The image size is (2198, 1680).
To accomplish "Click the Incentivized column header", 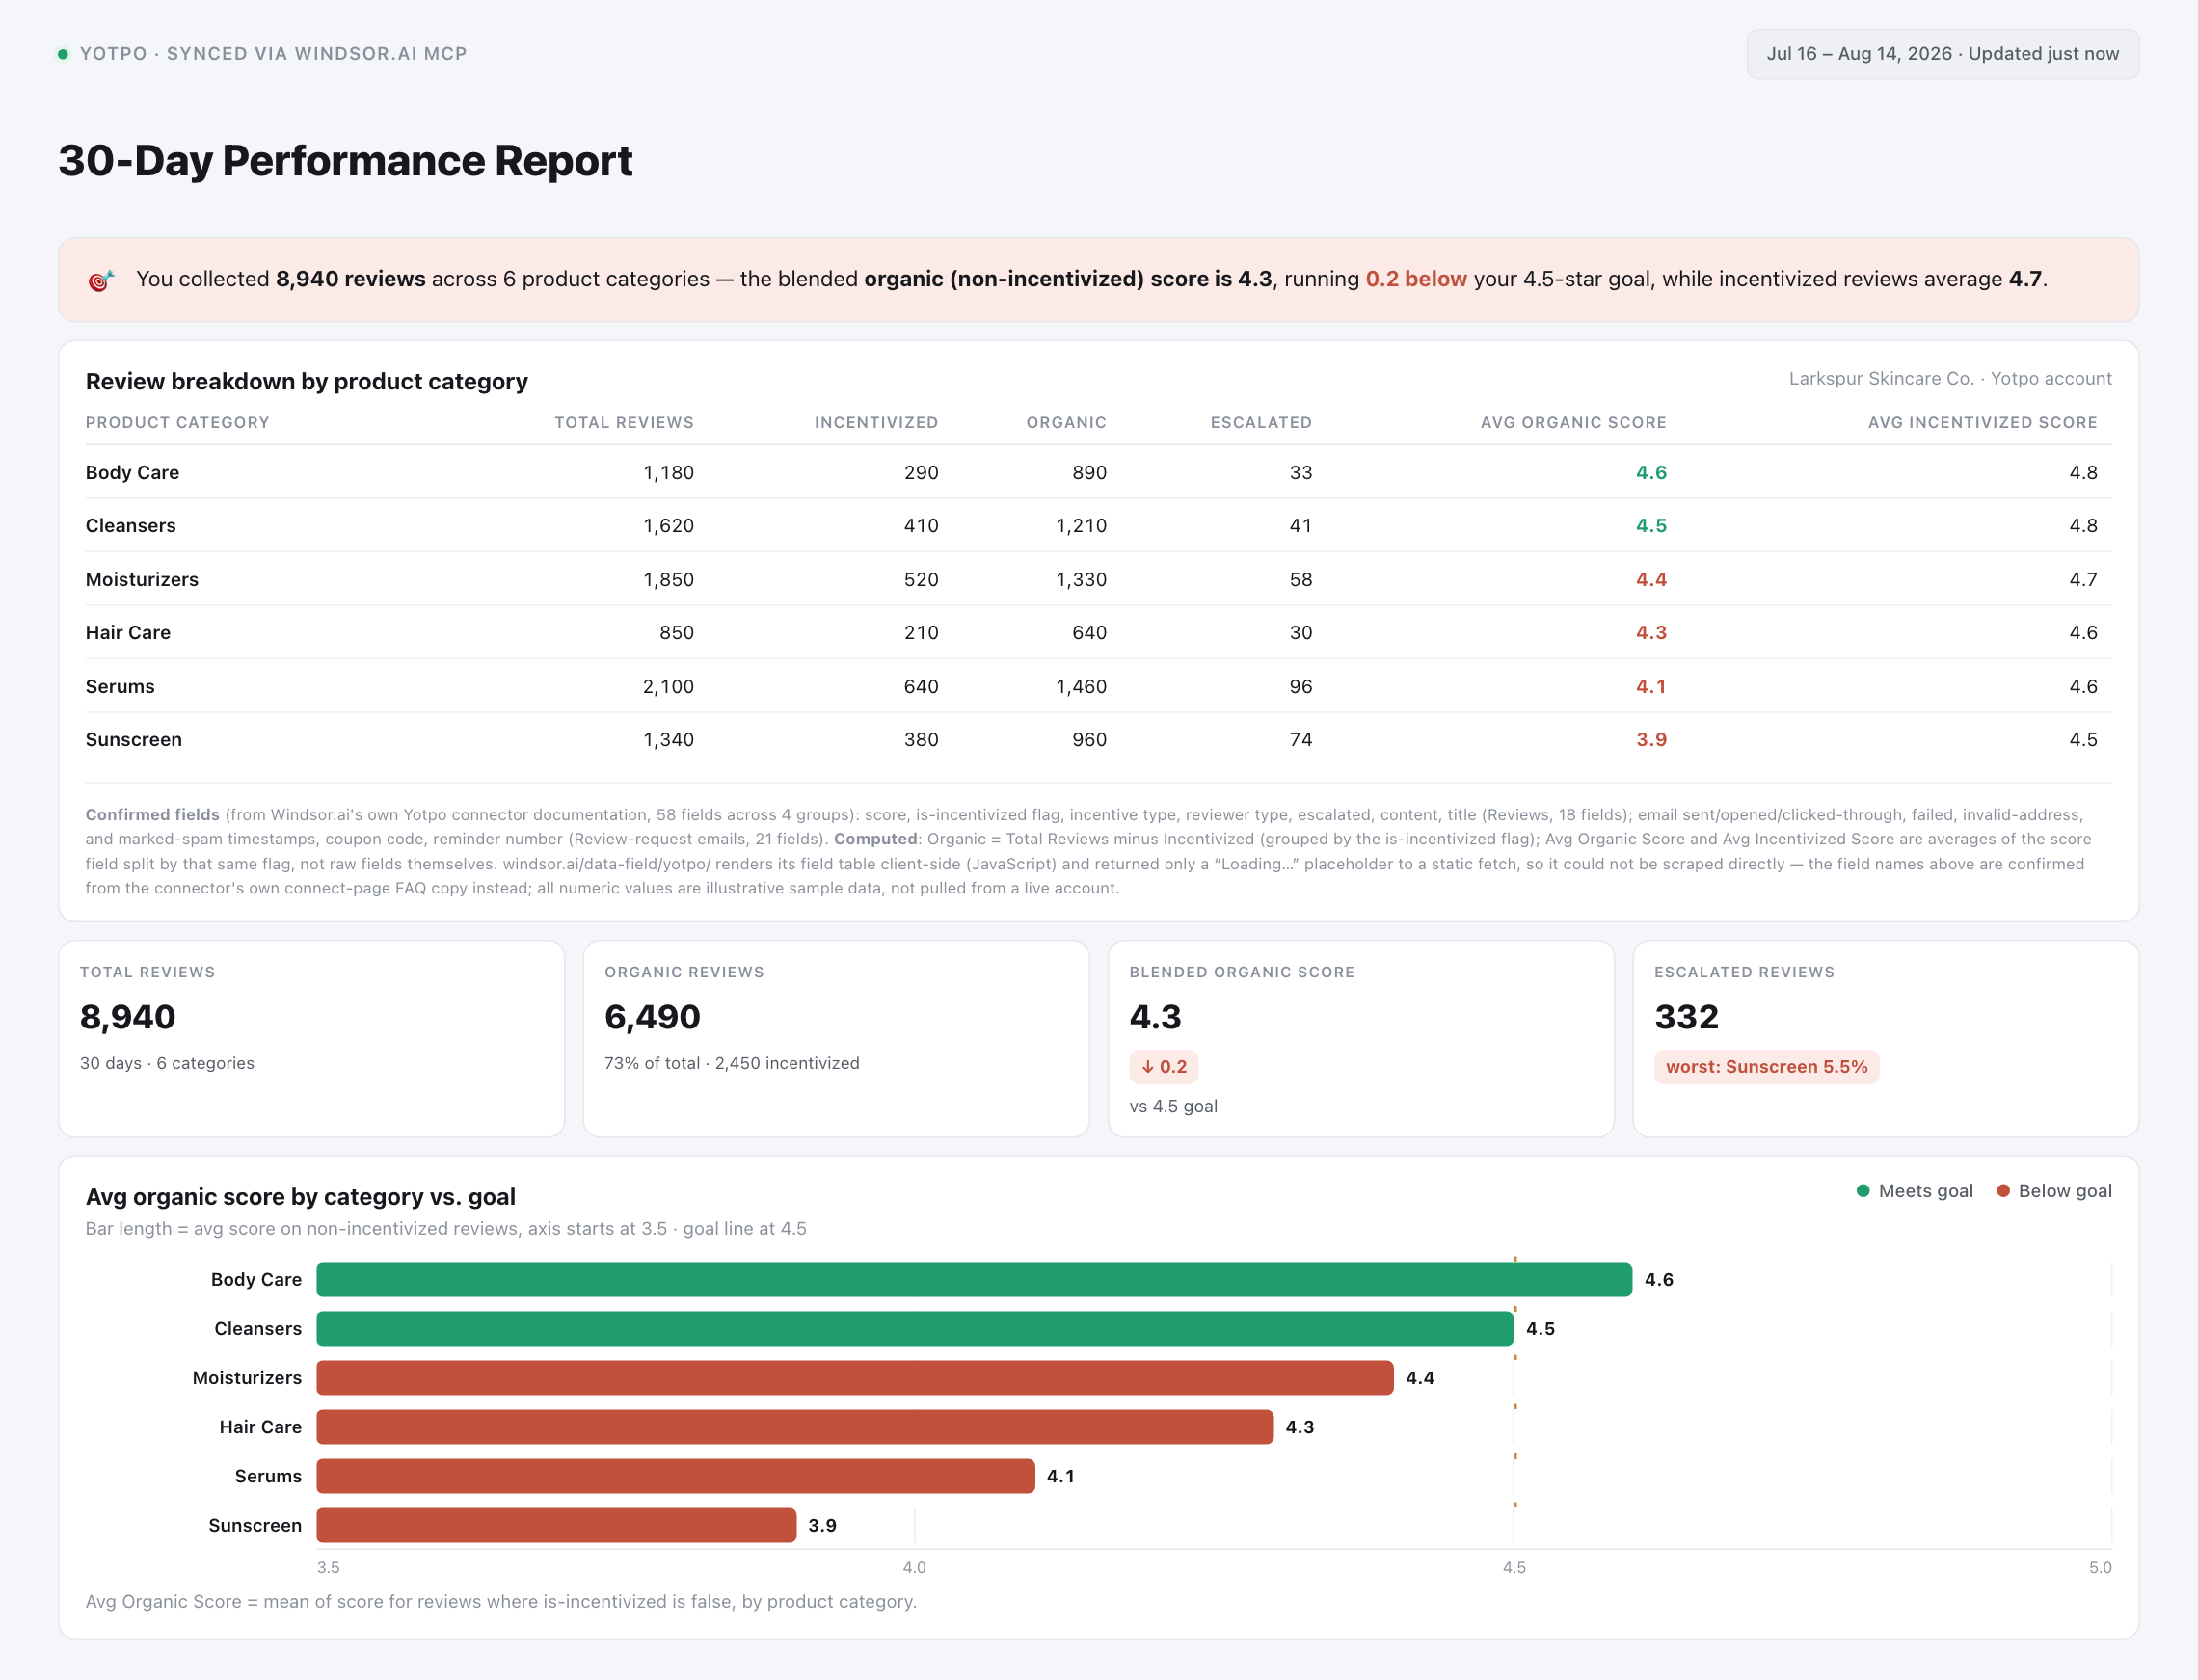I will (876, 422).
